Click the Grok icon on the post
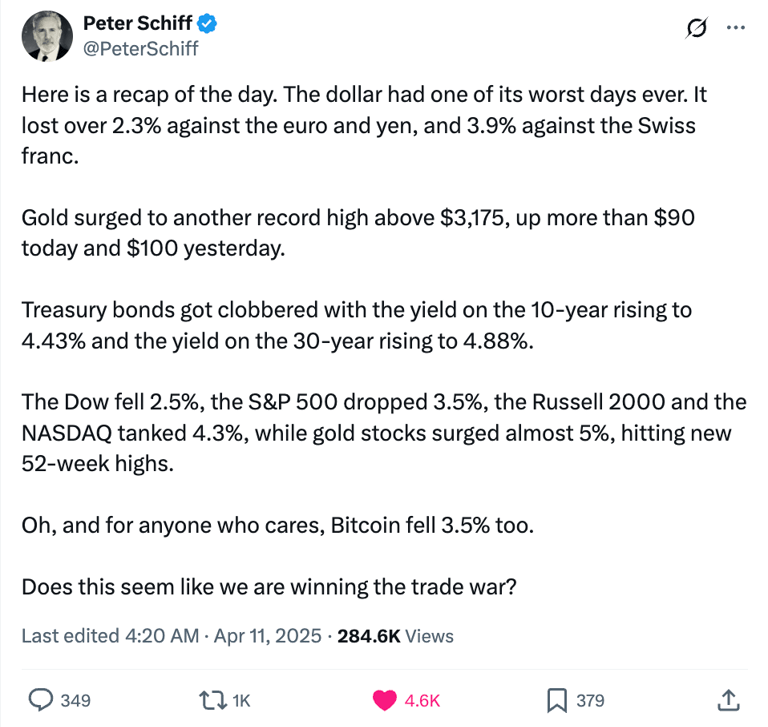 (696, 28)
